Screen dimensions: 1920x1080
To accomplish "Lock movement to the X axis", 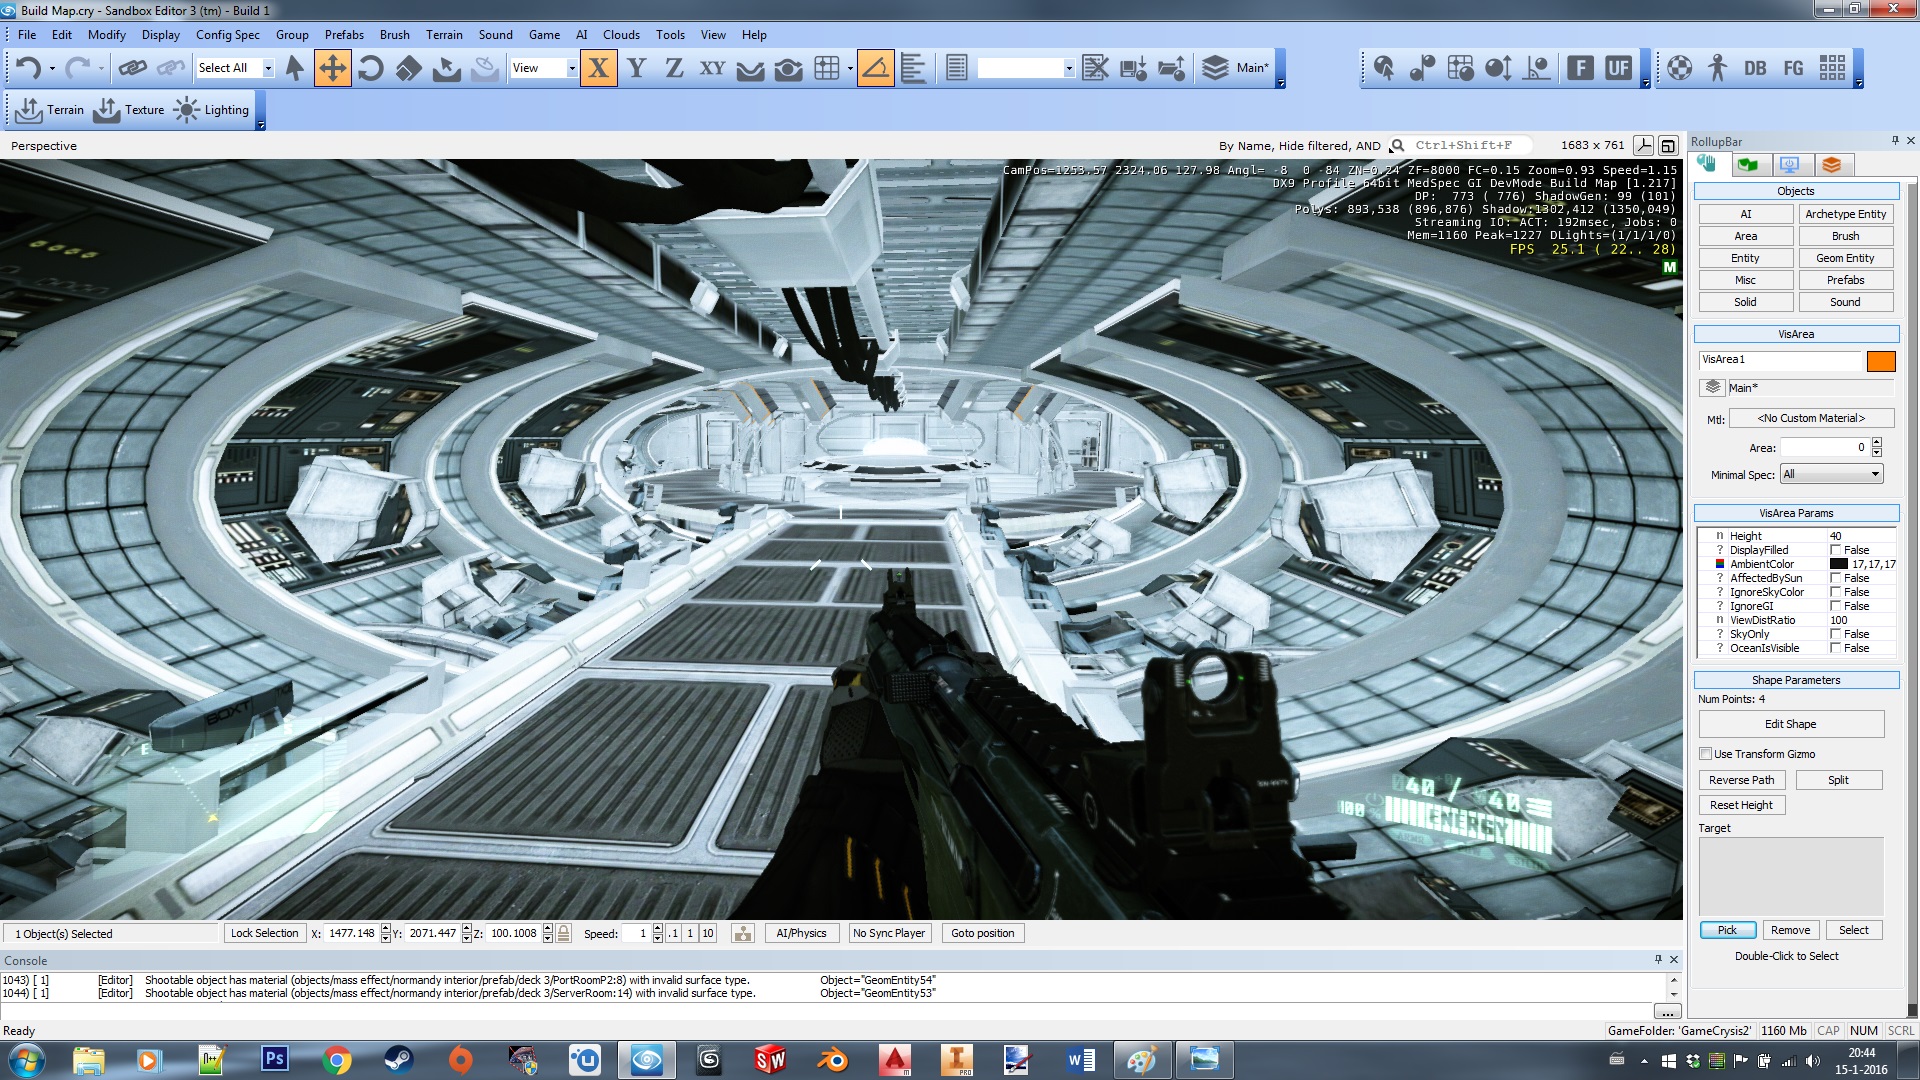I will 598,68.
